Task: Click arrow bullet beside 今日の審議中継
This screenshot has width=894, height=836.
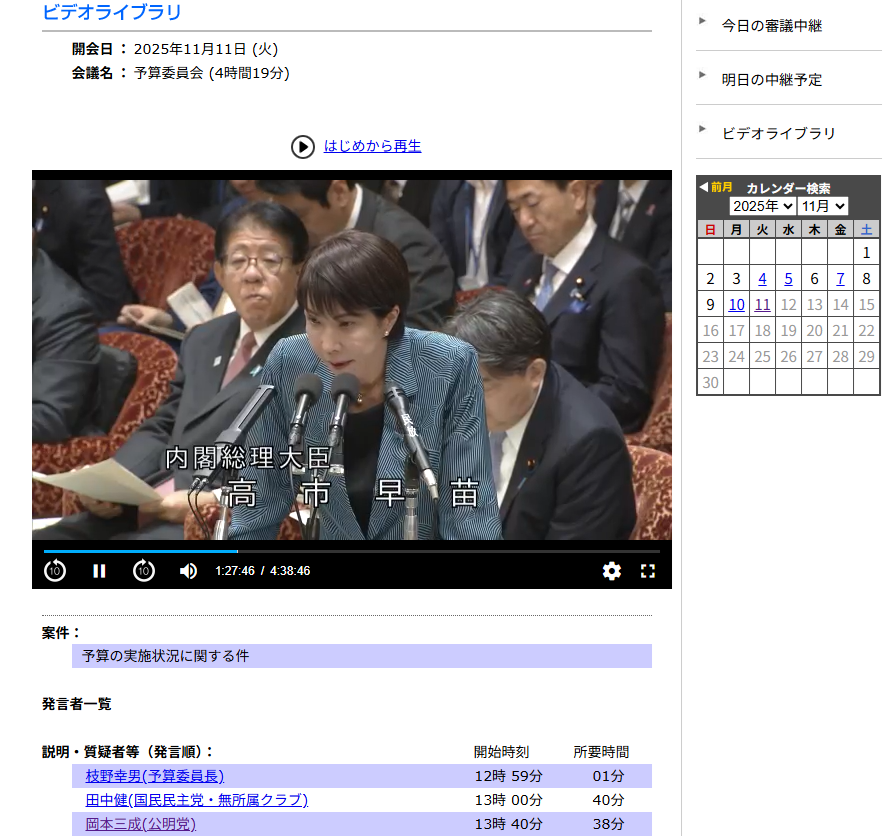Action: click(x=702, y=21)
